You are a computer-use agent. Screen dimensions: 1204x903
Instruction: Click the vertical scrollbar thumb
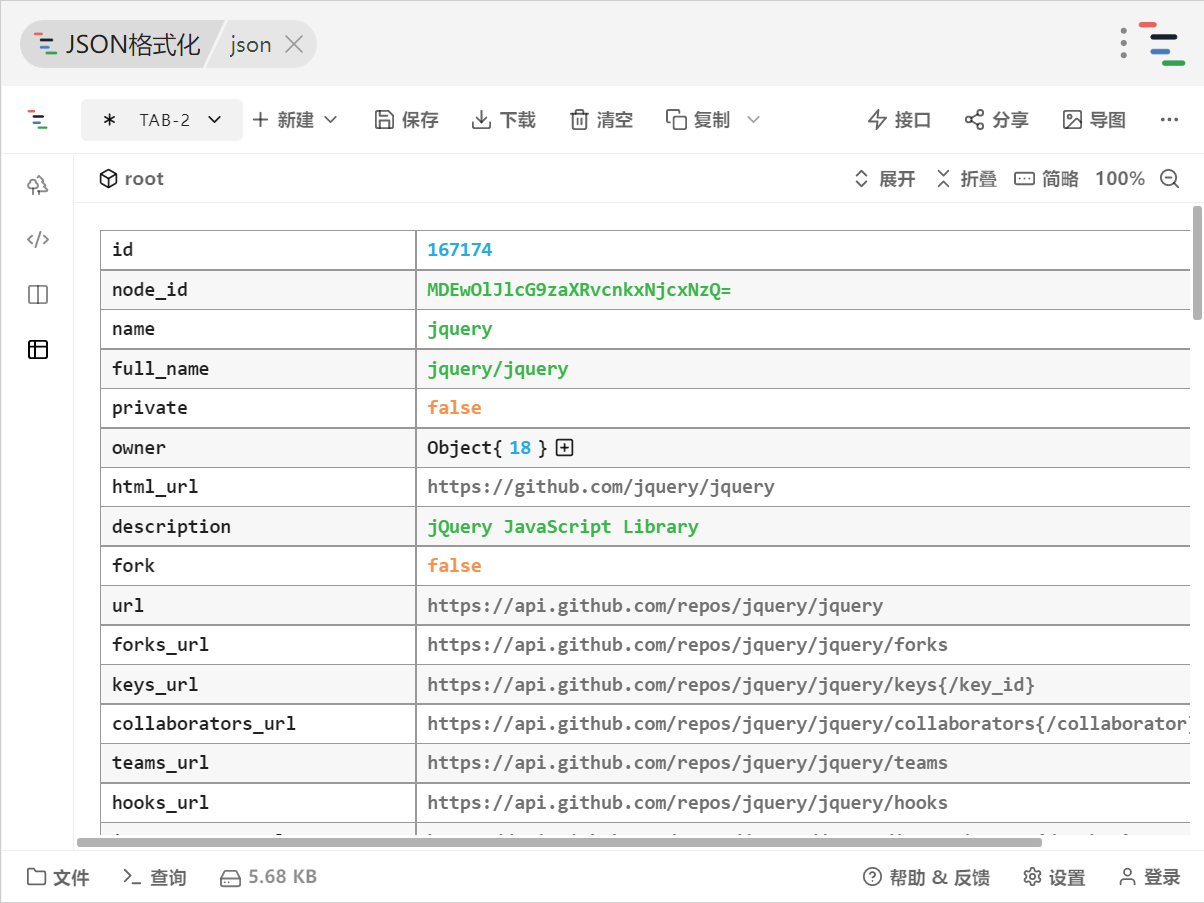point(1197,263)
